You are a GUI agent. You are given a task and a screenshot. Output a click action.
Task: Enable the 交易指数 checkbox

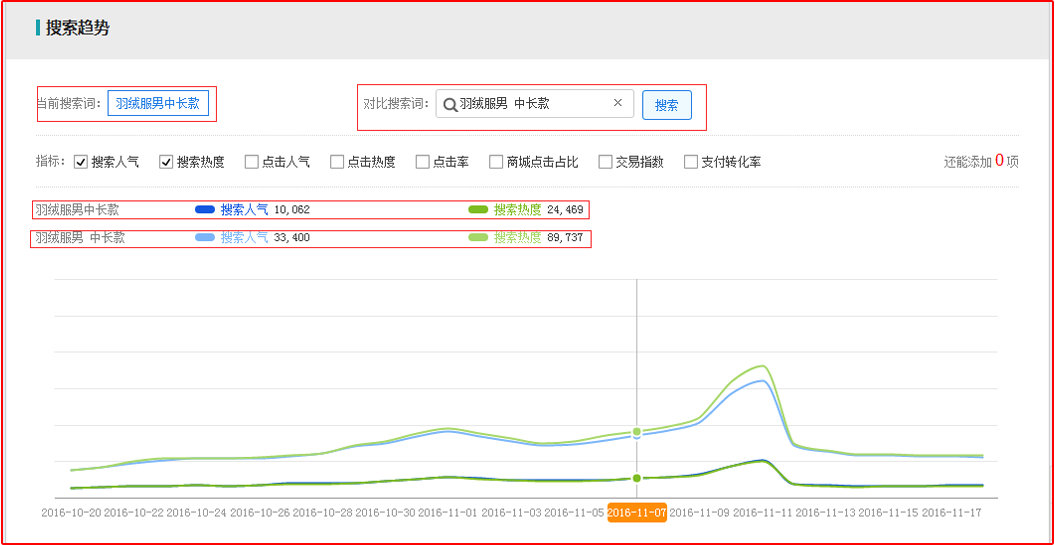click(606, 162)
